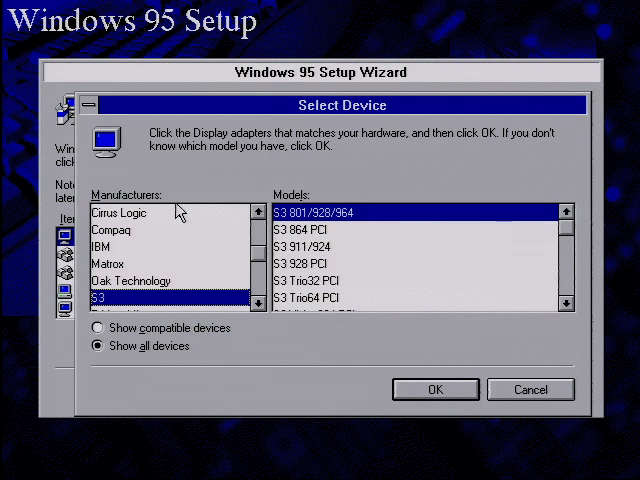The width and height of the screenshot is (640, 480).
Task: Click the highlighted S3 manufacturer entry
Action: 170,298
